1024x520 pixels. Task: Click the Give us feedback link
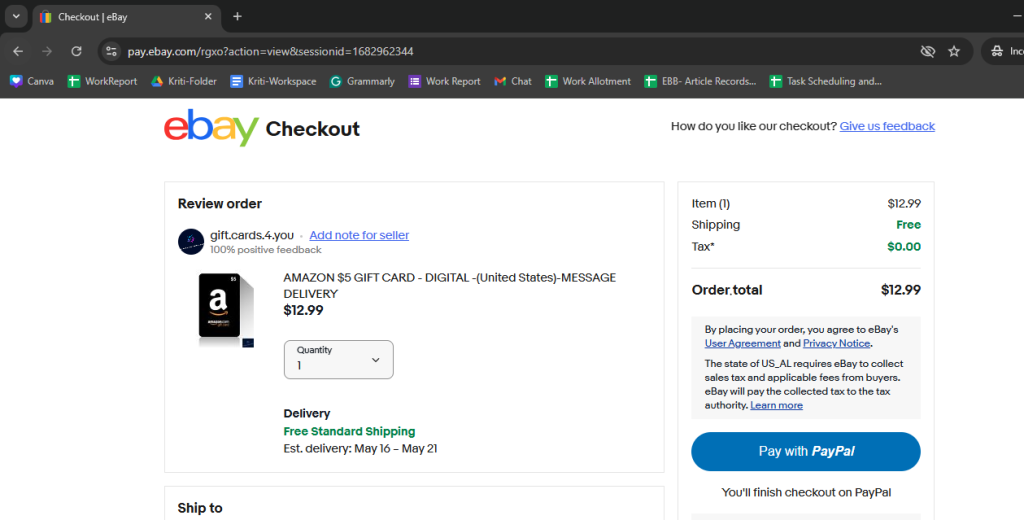(x=887, y=126)
